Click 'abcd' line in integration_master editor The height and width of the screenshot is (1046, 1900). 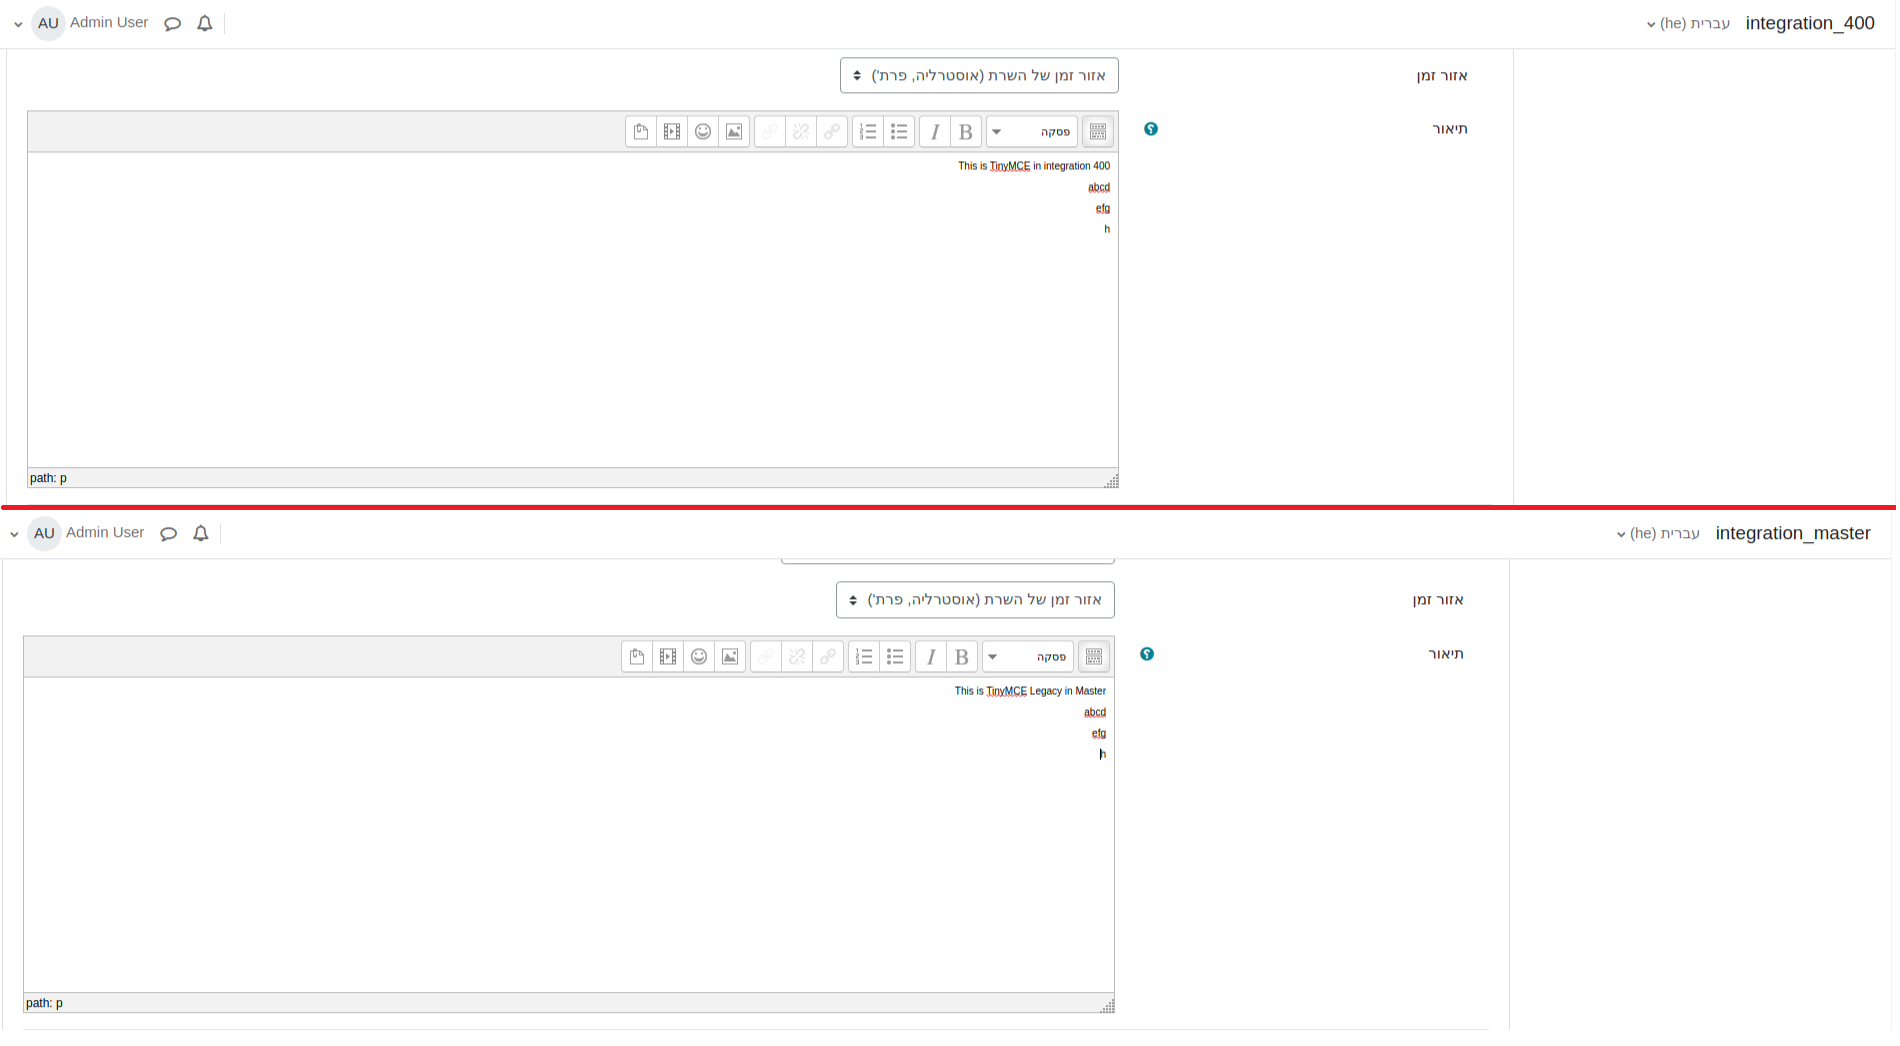[x=1095, y=712]
